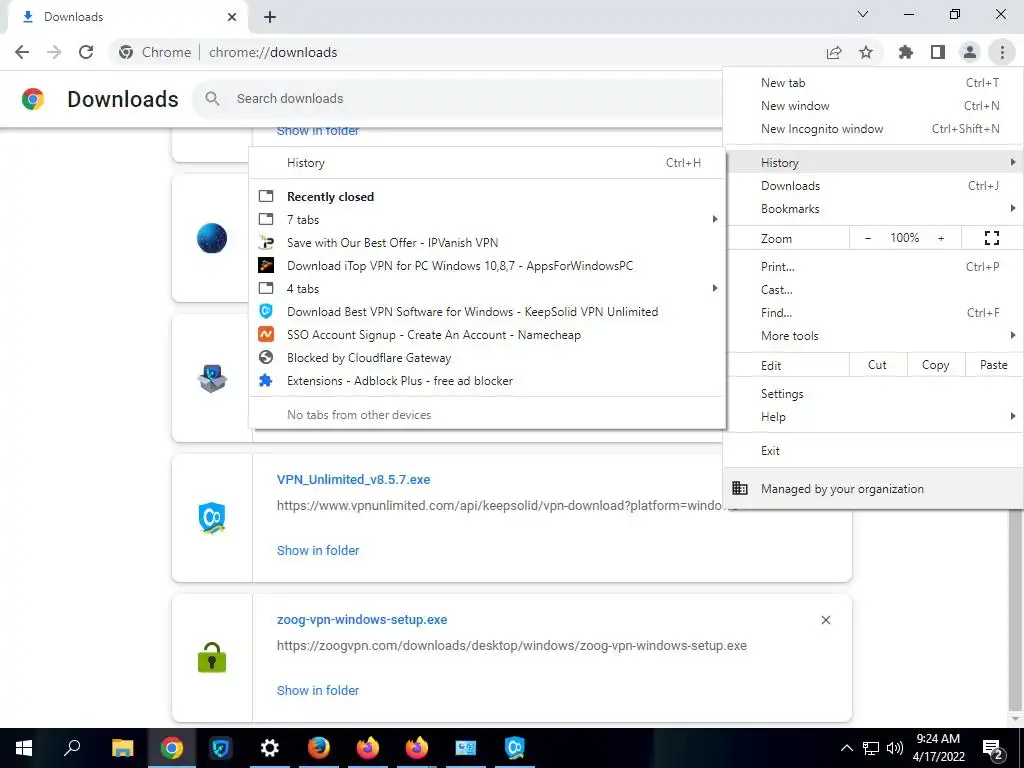The width and height of the screenshot is (1024, 768).
Task: Select New tab in Chrome menu
Action: coord(873,83)
